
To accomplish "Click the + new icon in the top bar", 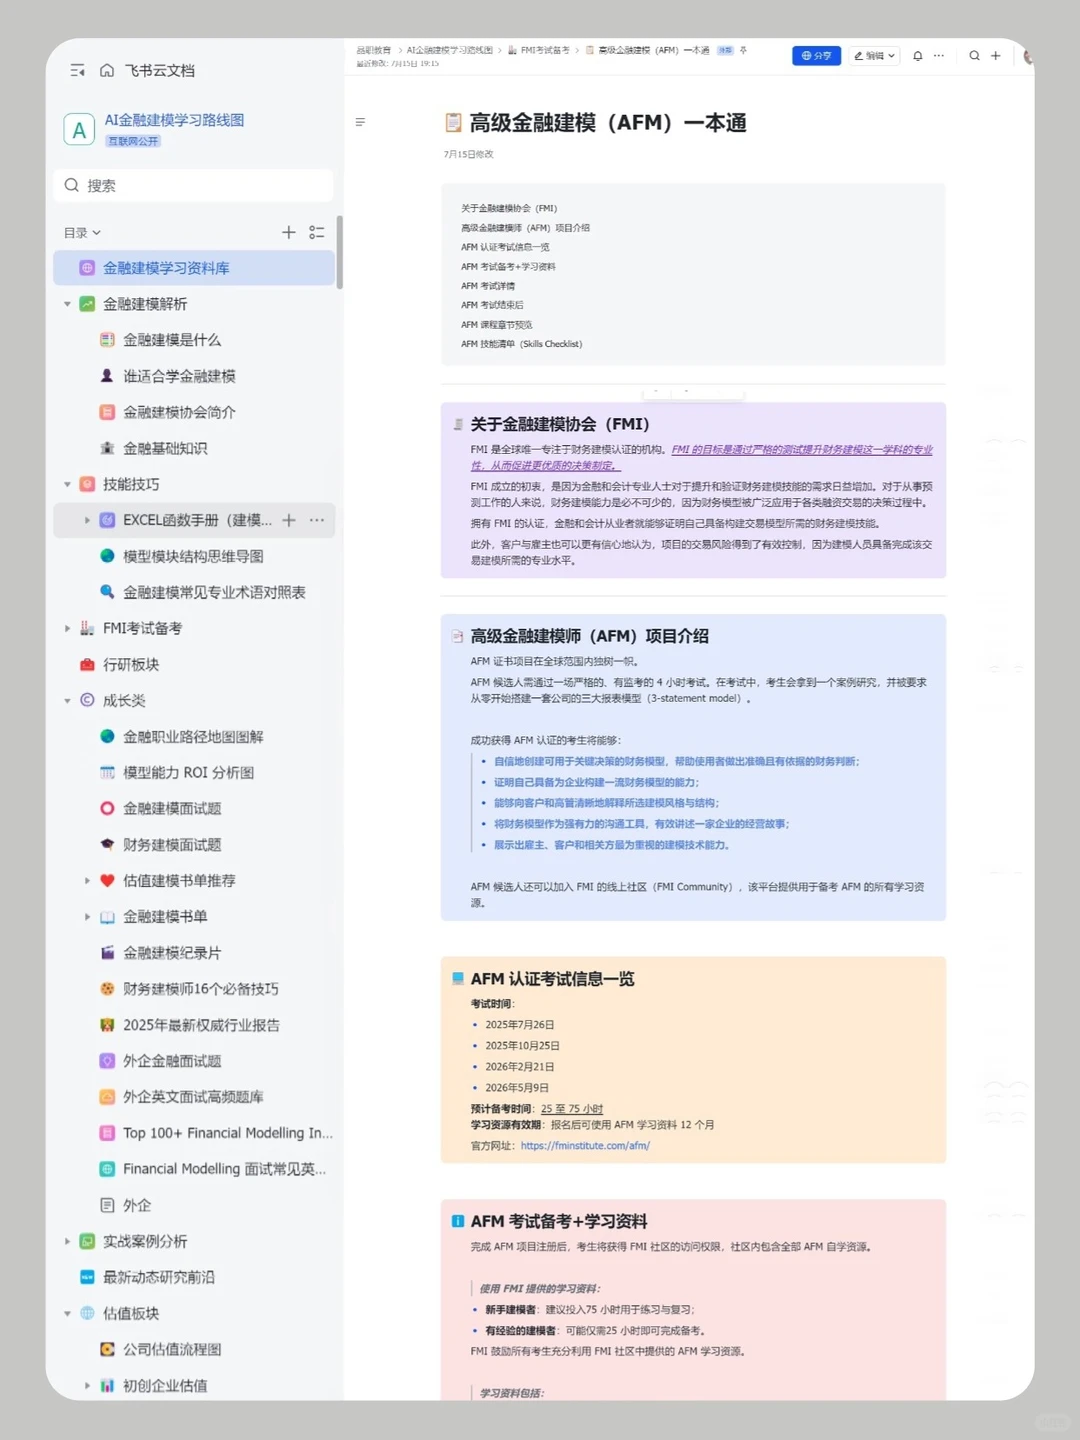I will click(x=994, y=56).
